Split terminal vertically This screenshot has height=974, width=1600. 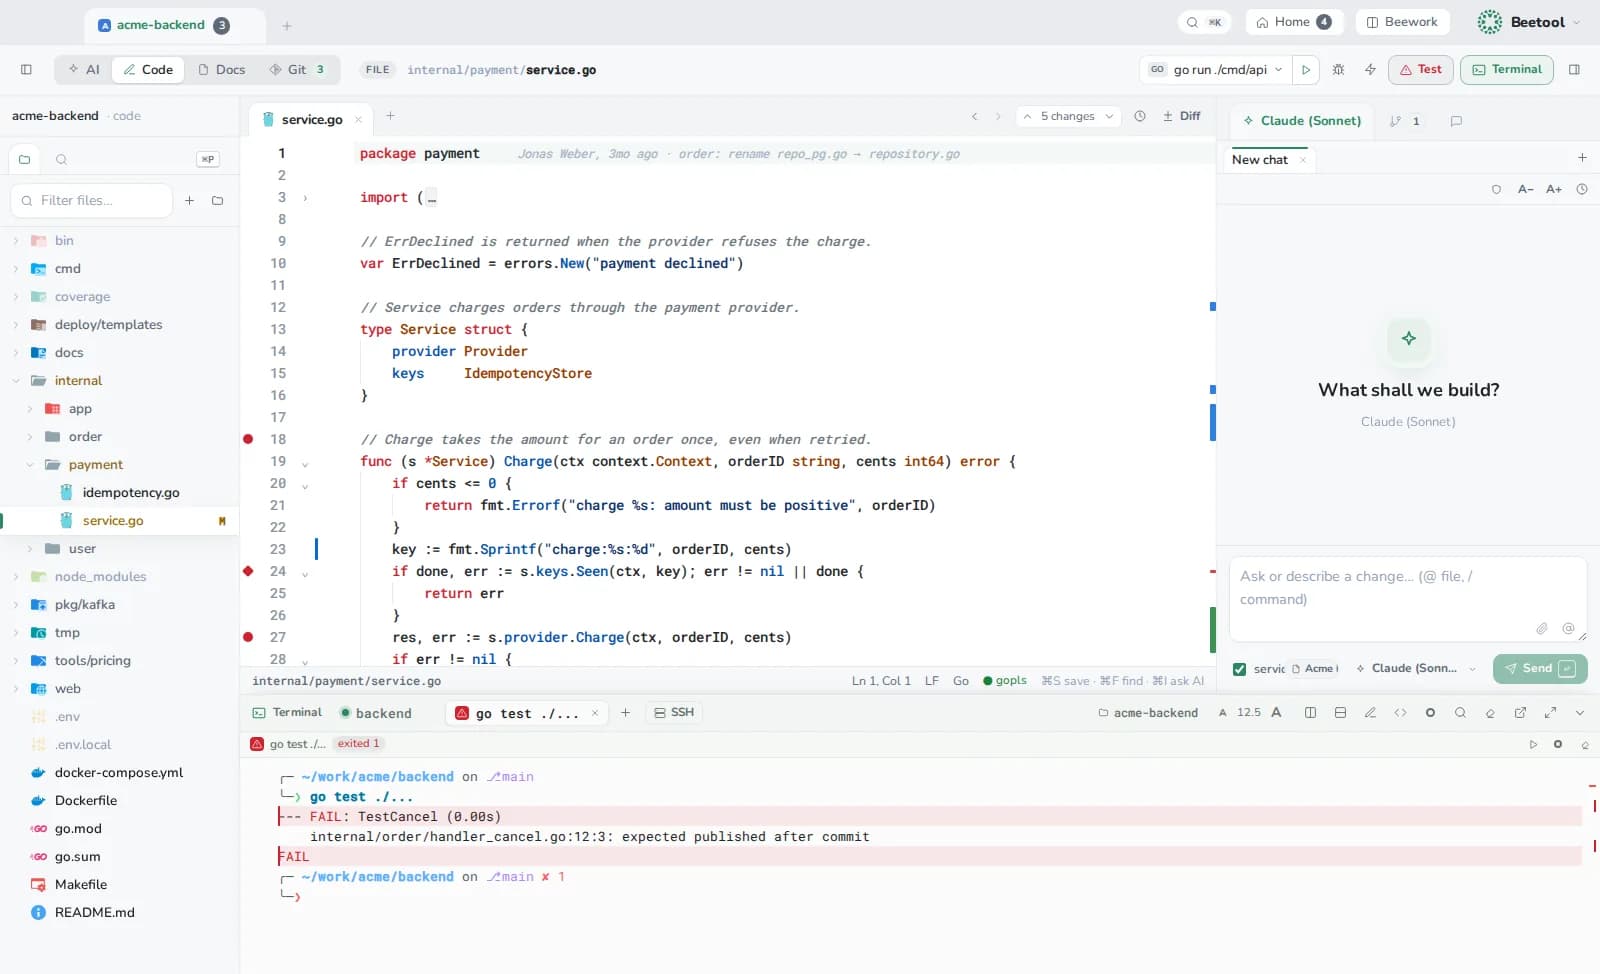1310,713
